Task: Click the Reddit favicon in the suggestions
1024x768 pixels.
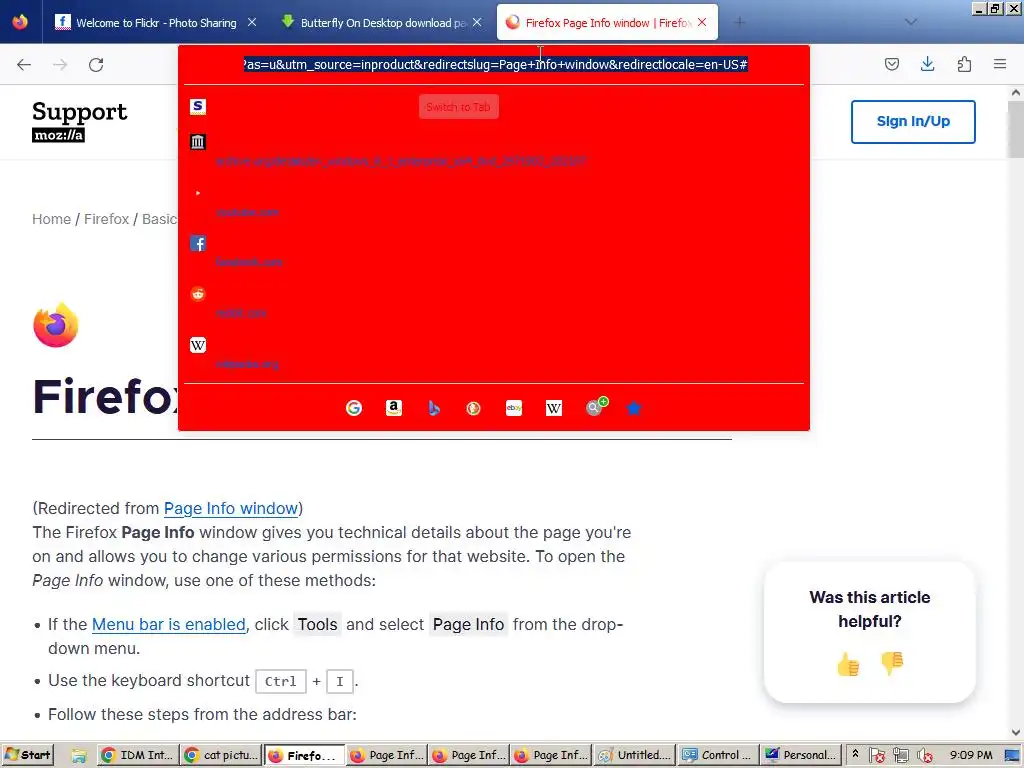Action: [x=198, y=294]
